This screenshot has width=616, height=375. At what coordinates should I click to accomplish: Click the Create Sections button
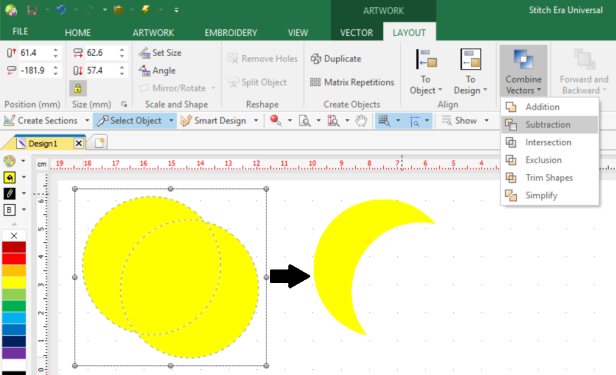[42, 121]
